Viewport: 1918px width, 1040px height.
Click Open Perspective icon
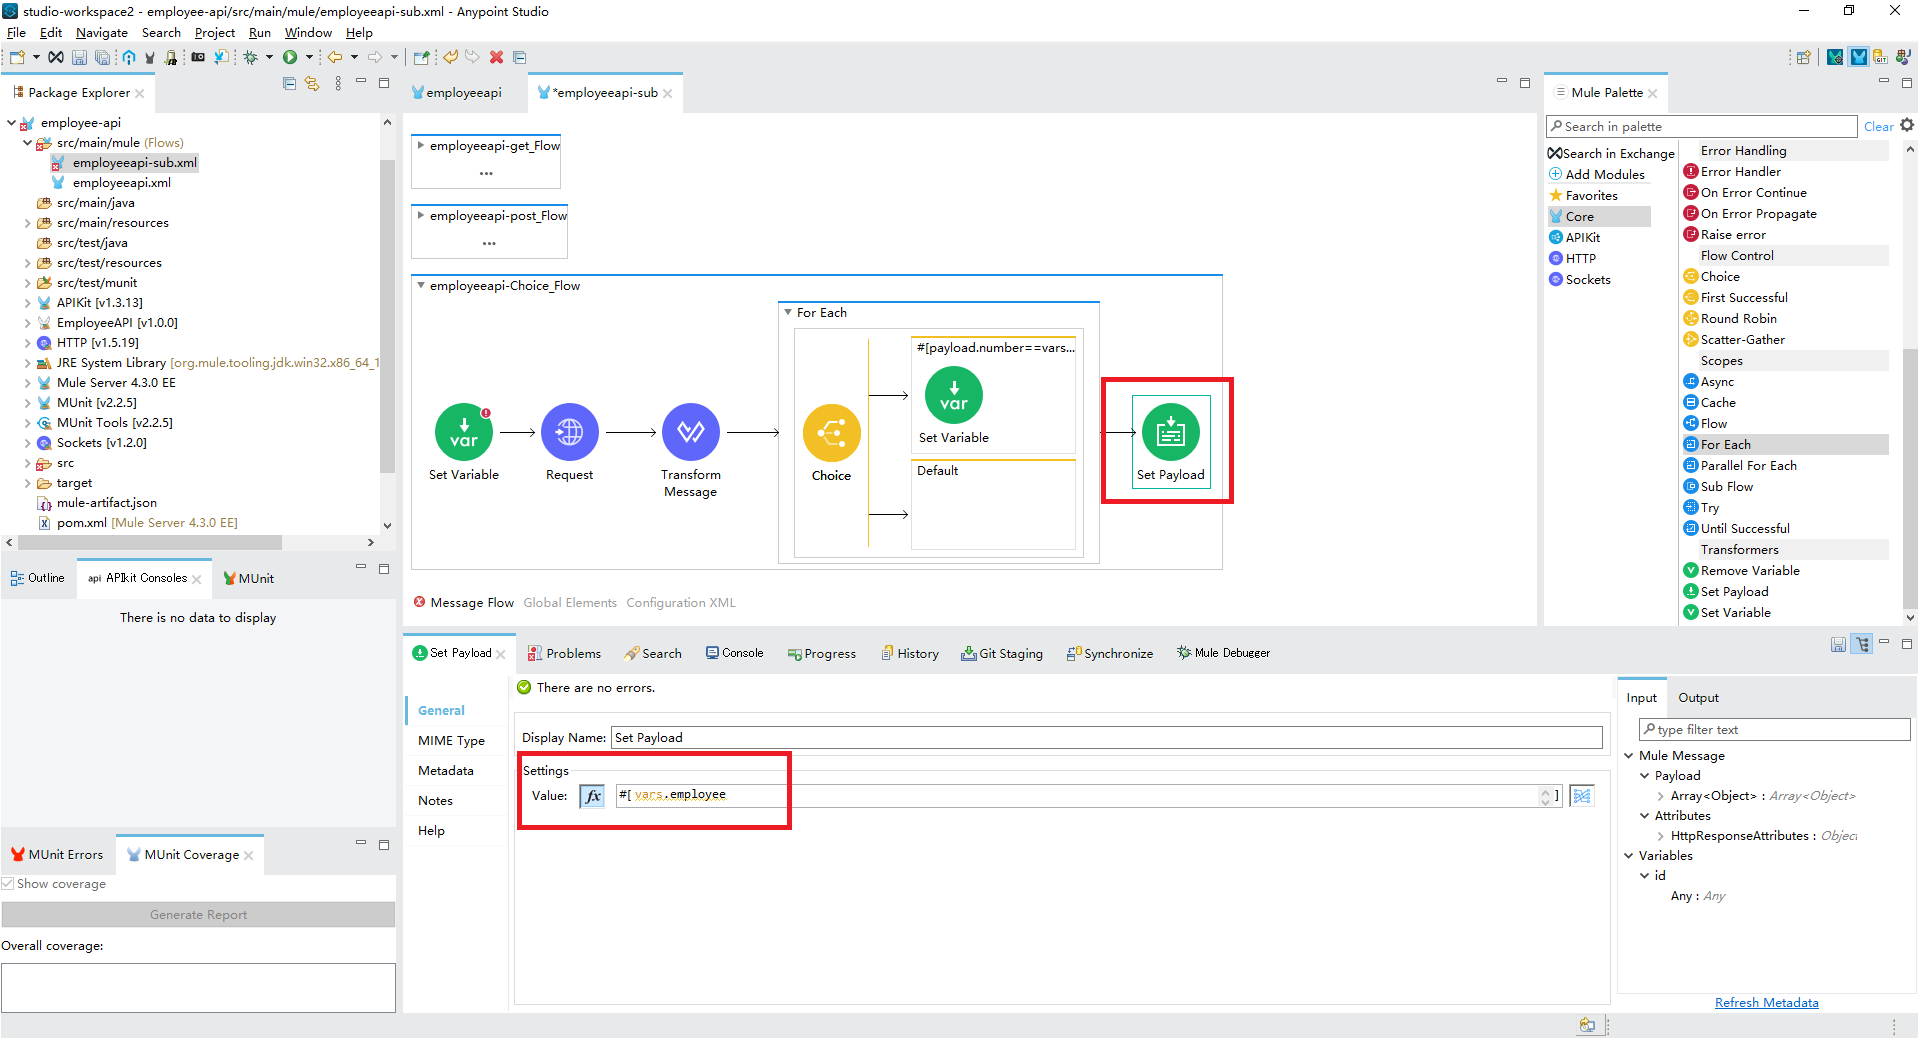pos(1804,57)
